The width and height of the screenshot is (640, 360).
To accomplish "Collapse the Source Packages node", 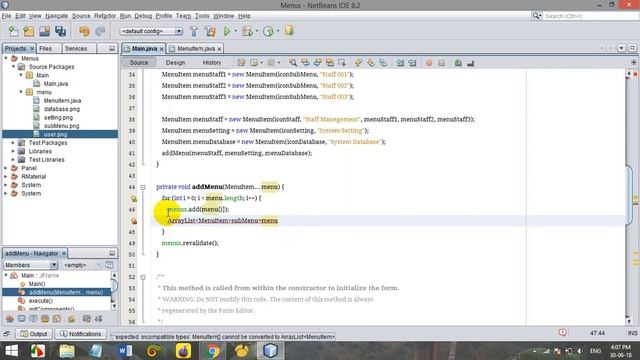I will [x=13, y=67].
